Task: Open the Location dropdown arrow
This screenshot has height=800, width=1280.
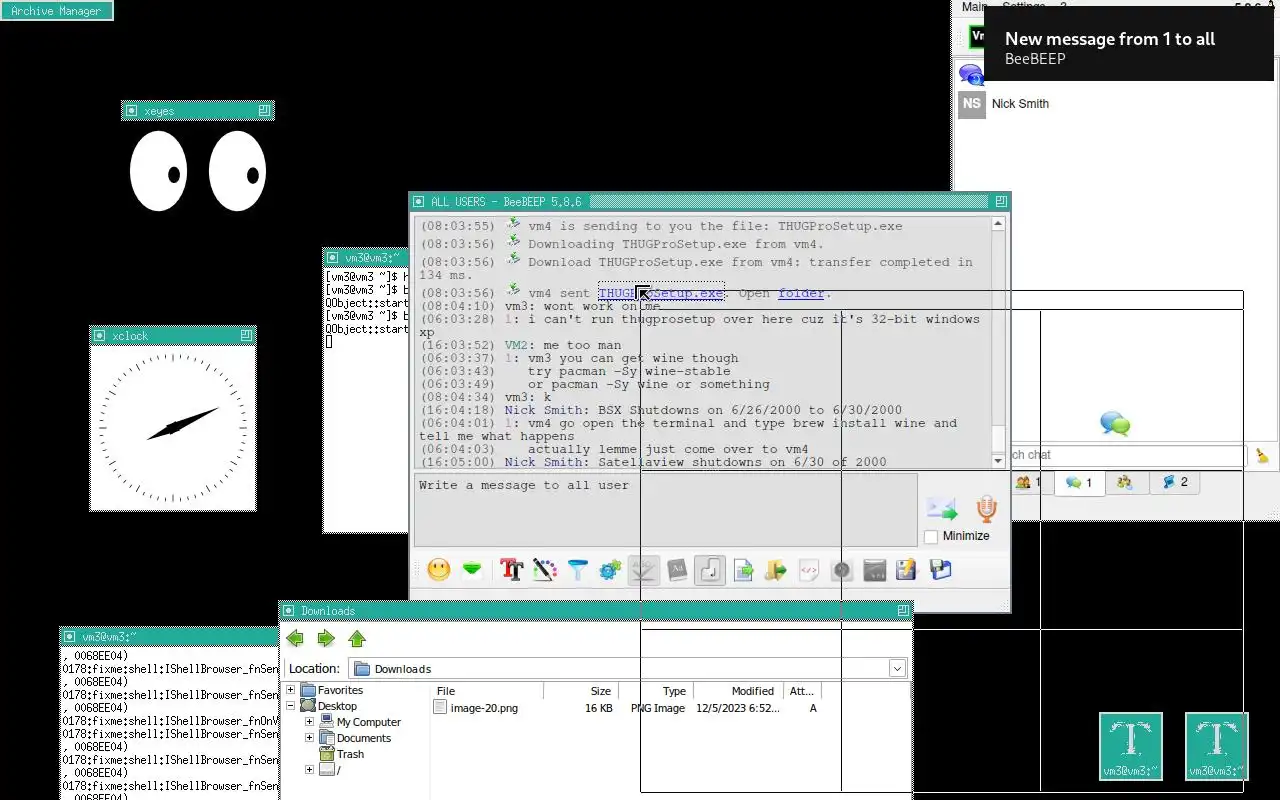Action: tap(897, 669)
